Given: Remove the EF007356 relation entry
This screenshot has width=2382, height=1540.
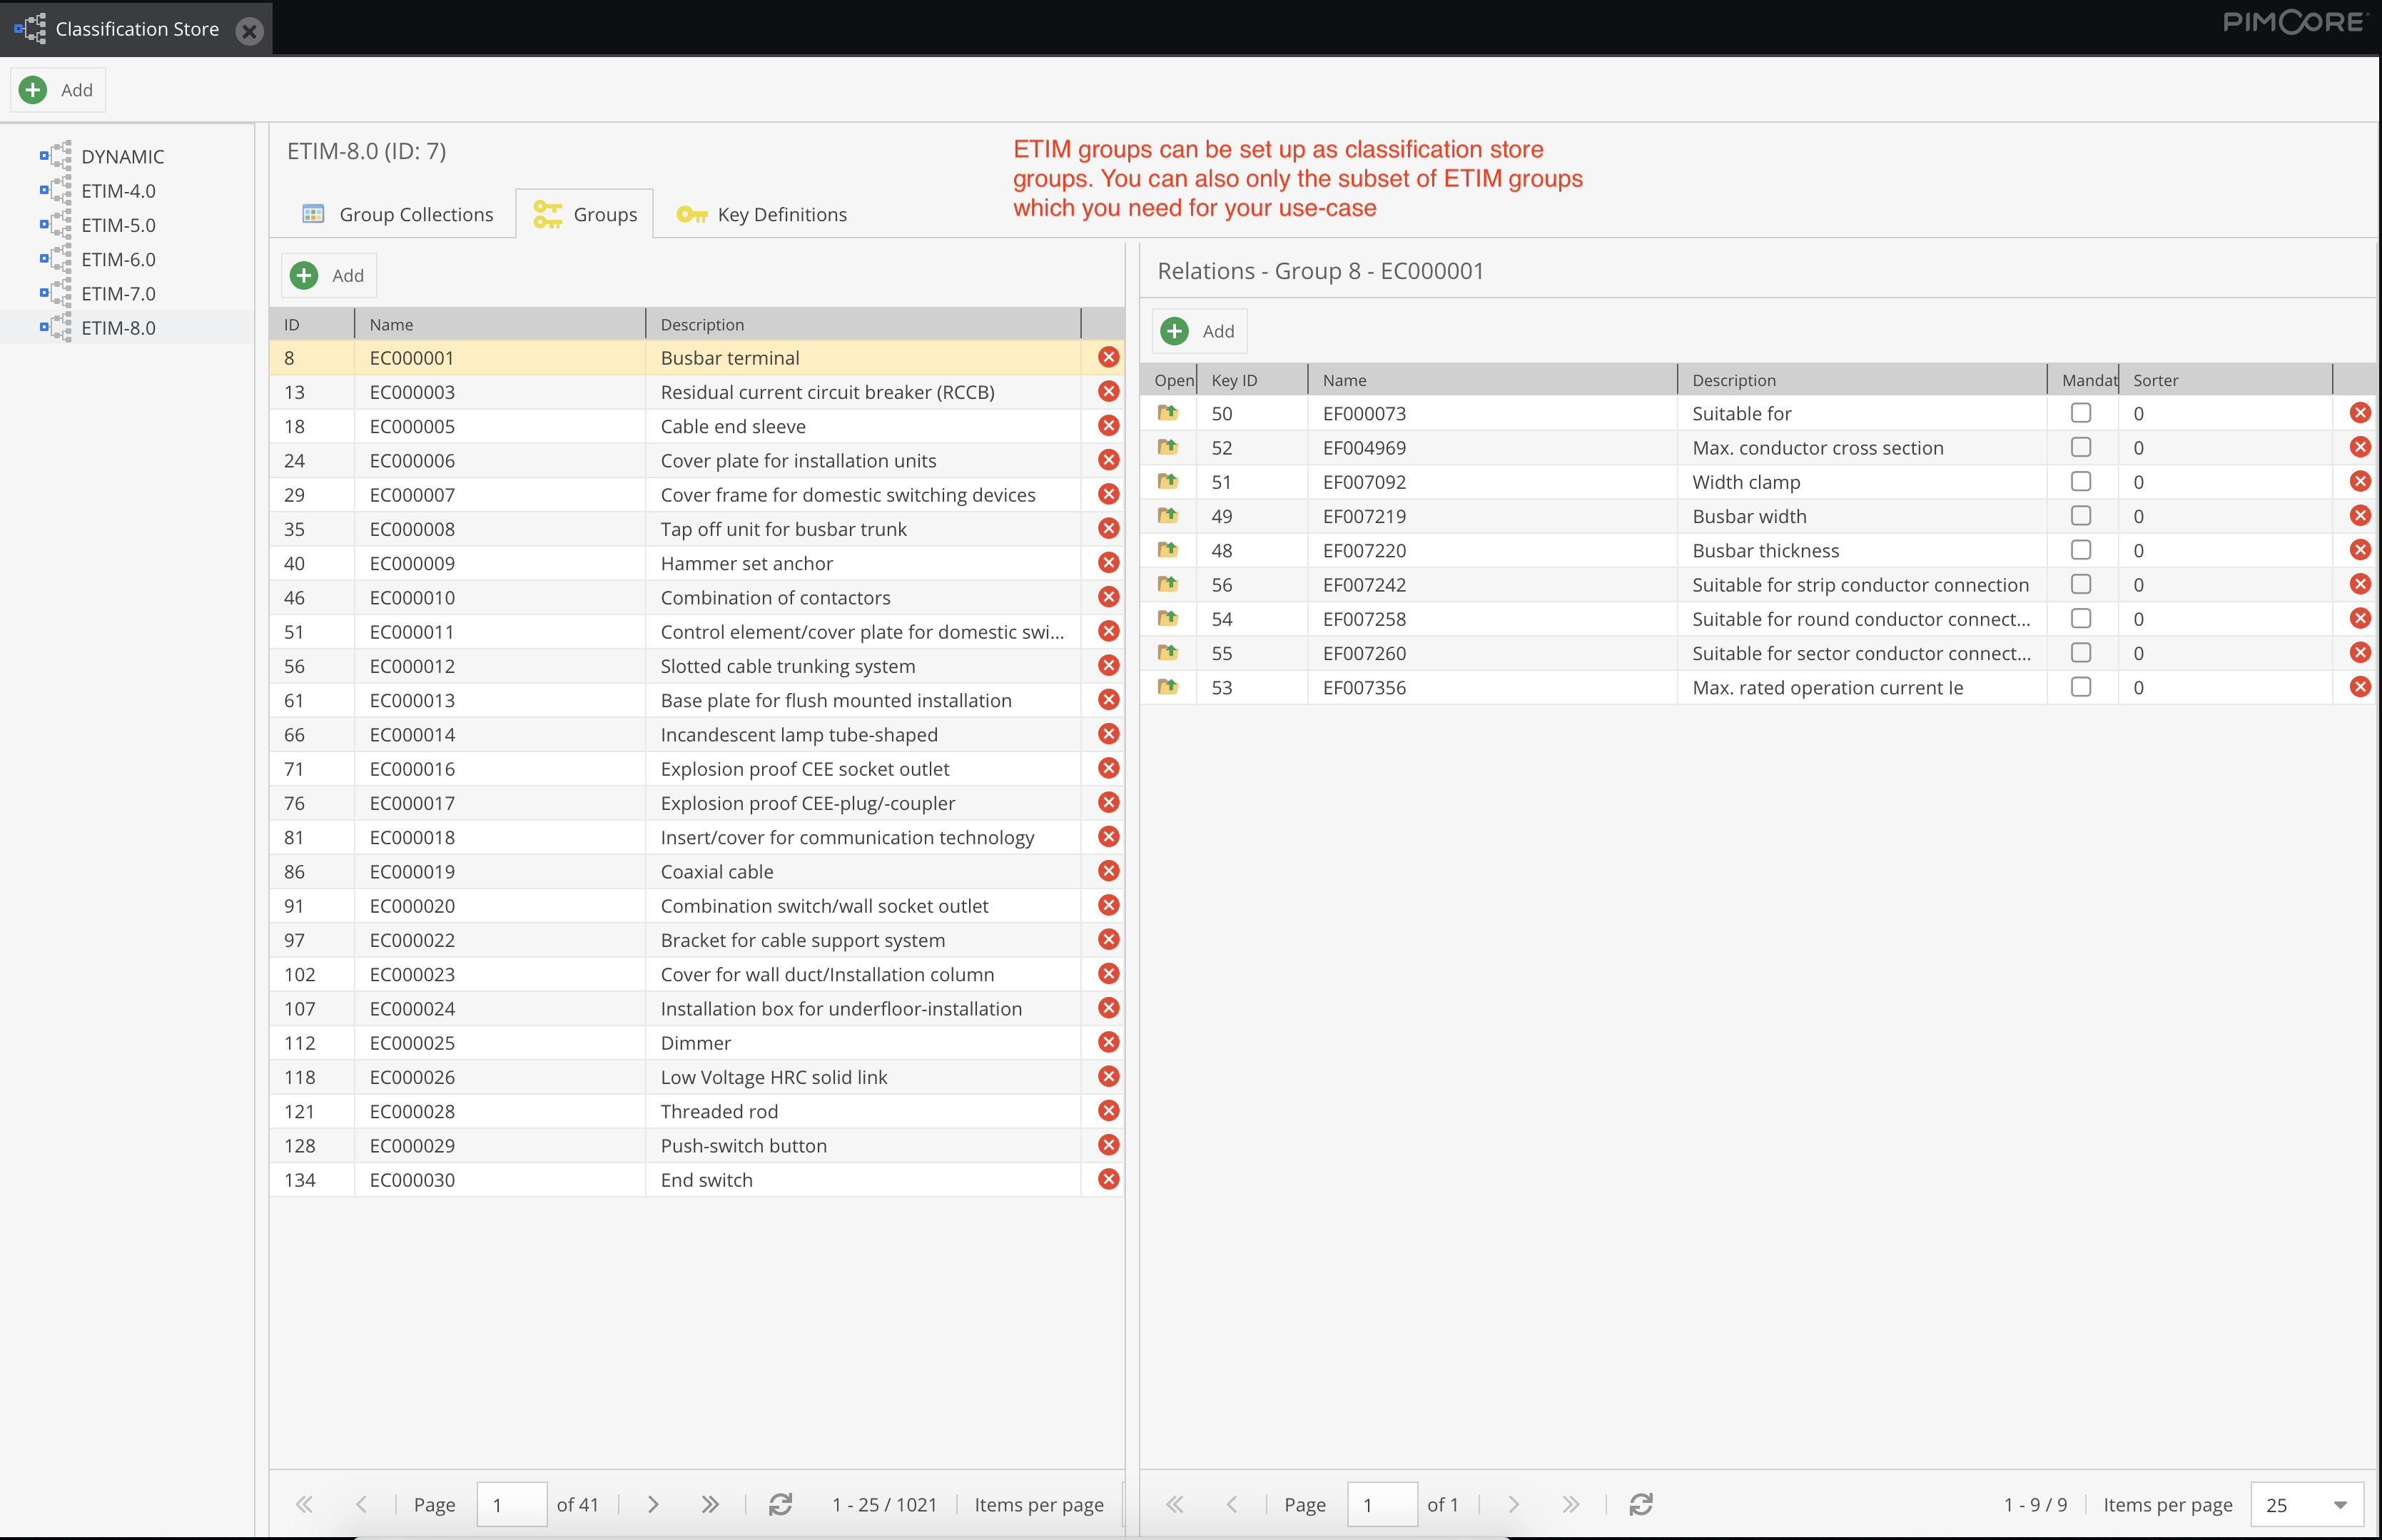Looking at the screenshot, I should click(2360, 687).
